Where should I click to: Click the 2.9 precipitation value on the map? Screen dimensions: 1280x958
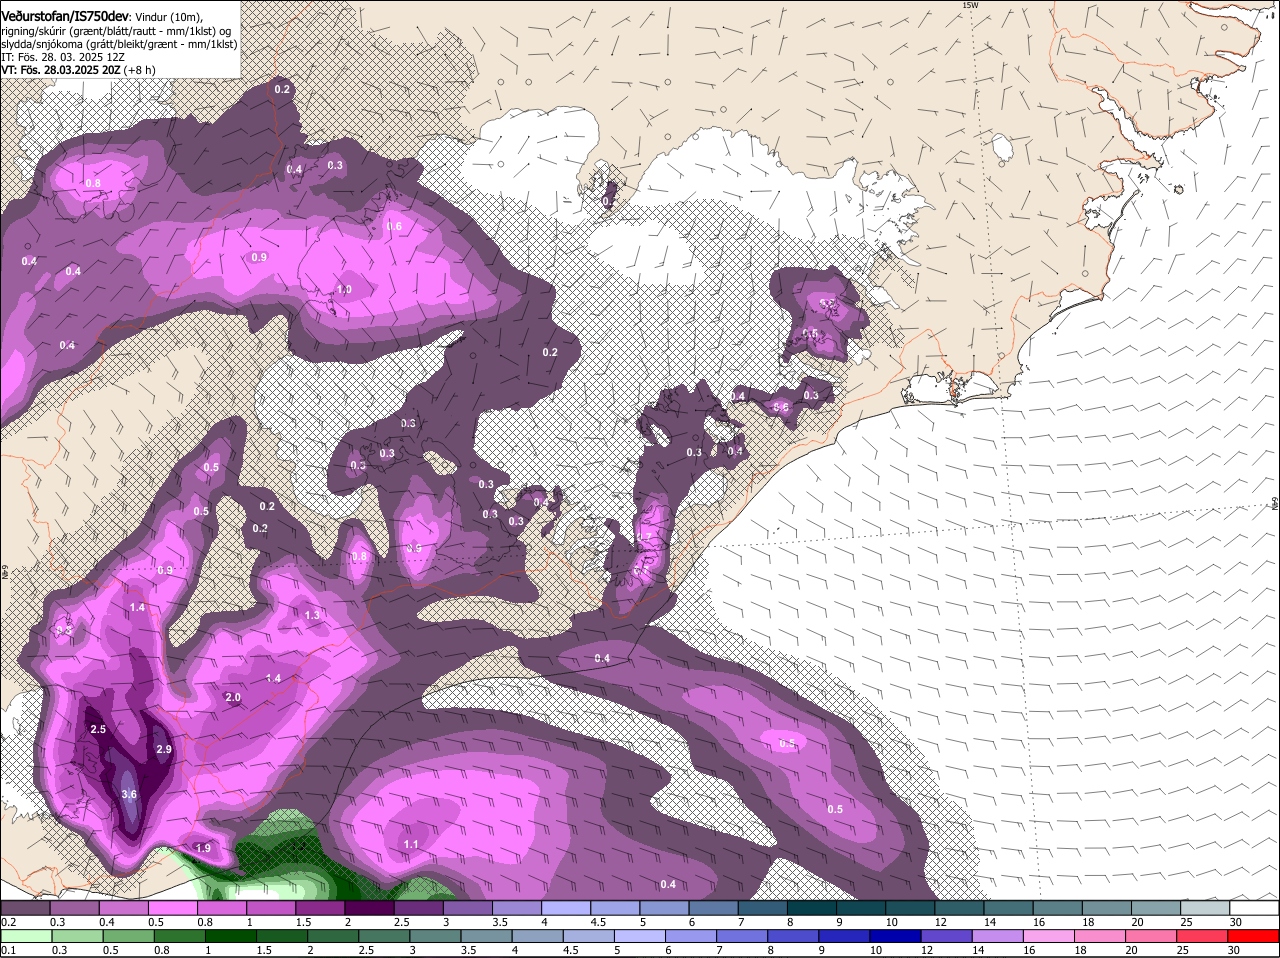click(x=165, y=749)
